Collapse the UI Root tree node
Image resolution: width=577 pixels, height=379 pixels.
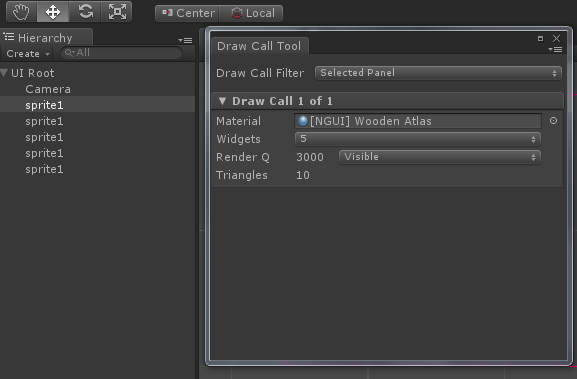pyautogui.click(x=4, y=73)
